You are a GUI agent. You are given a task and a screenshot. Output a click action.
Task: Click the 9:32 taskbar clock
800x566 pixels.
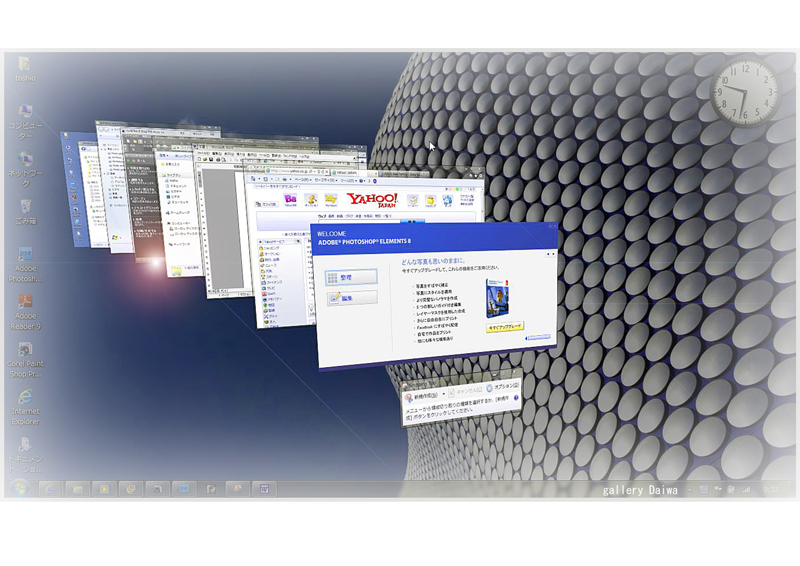pyautogui.click(x=771, y=489)
